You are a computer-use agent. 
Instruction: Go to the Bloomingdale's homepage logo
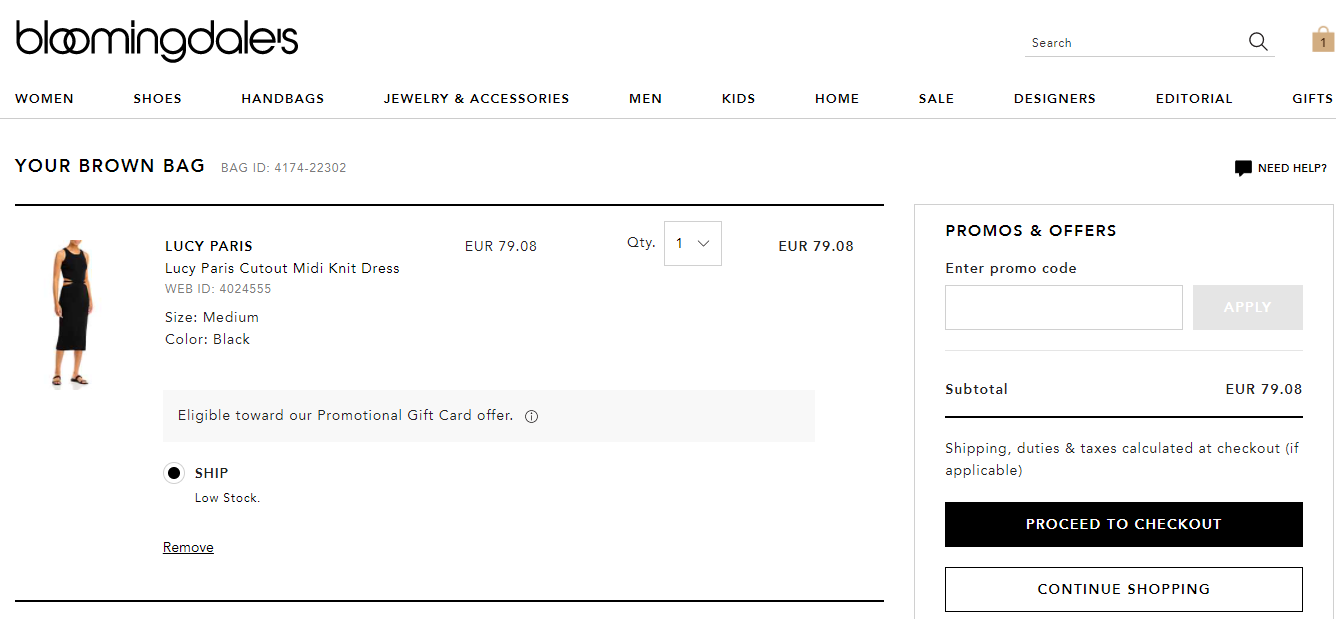[x=157, y=40]
